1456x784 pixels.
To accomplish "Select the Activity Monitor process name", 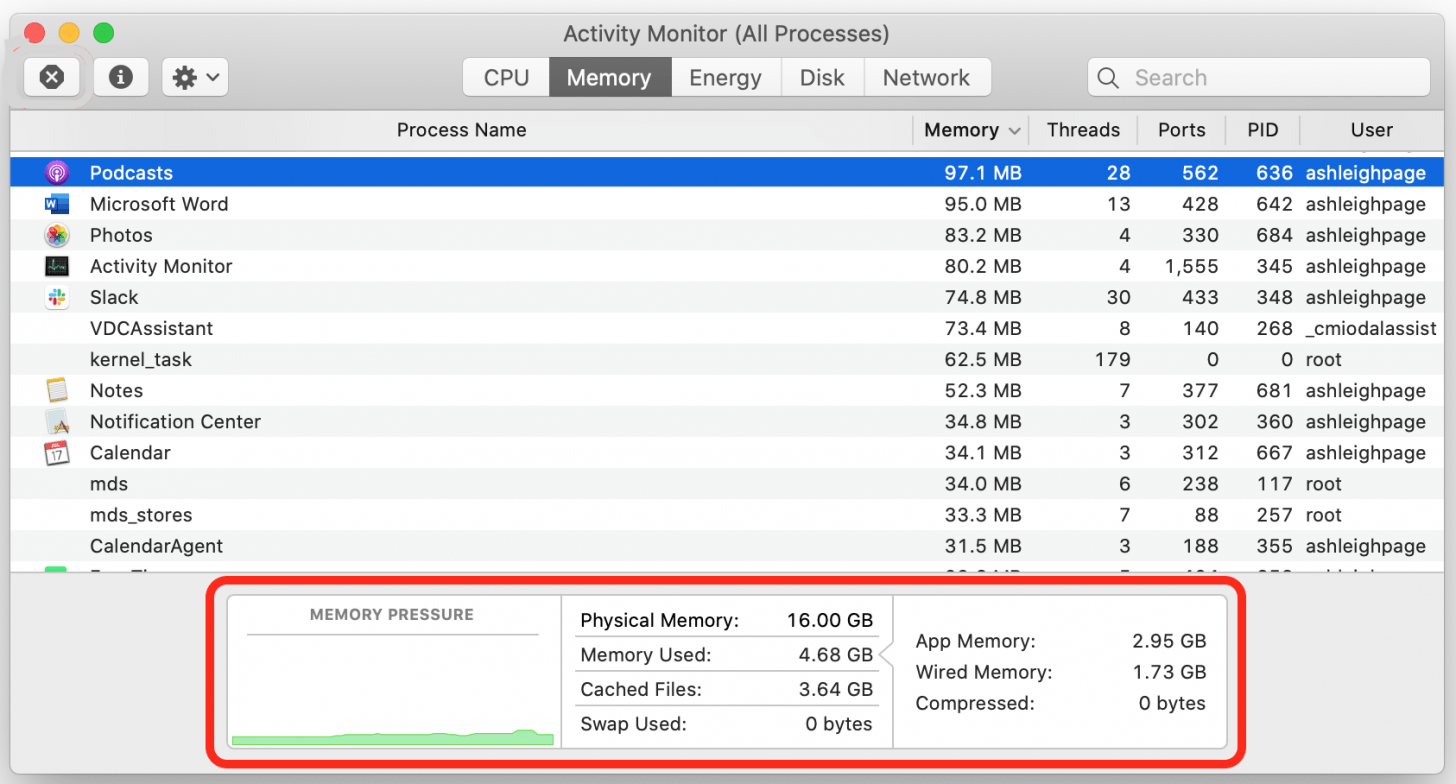I will (x=161, y=266).
